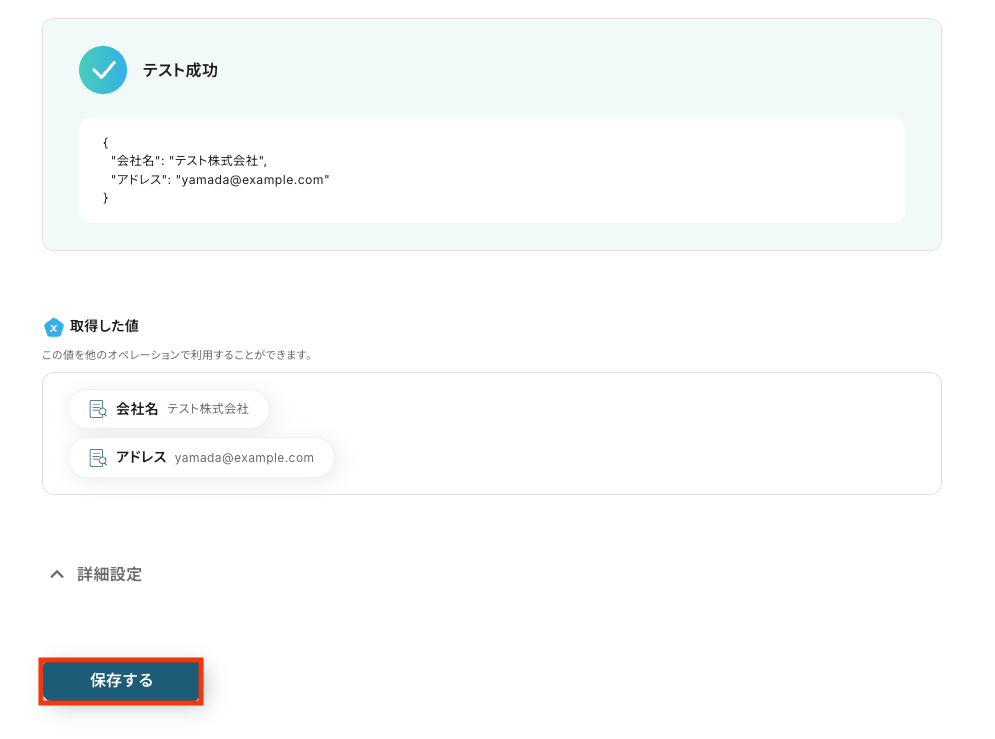Click the テスト成功 checkmark icon

(x=103, y=70)
